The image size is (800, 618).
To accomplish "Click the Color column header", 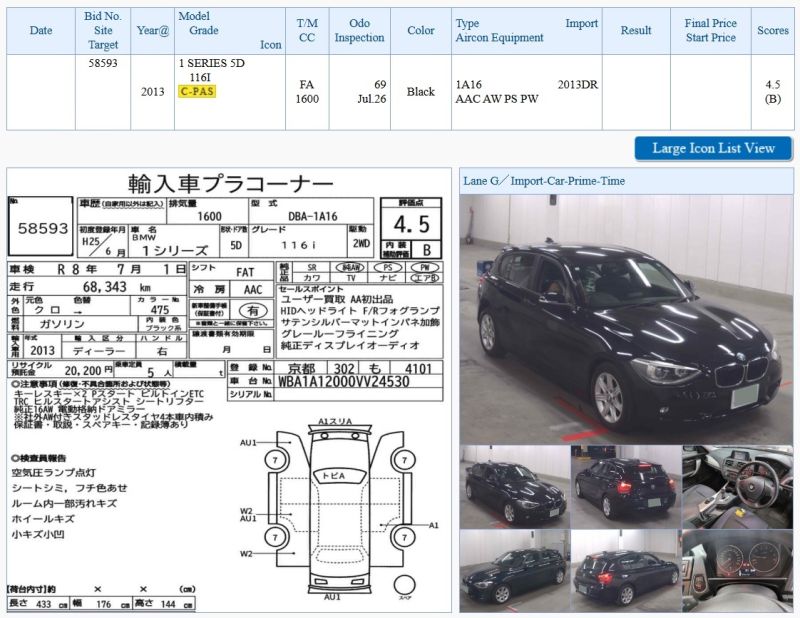I will [421, 30].
